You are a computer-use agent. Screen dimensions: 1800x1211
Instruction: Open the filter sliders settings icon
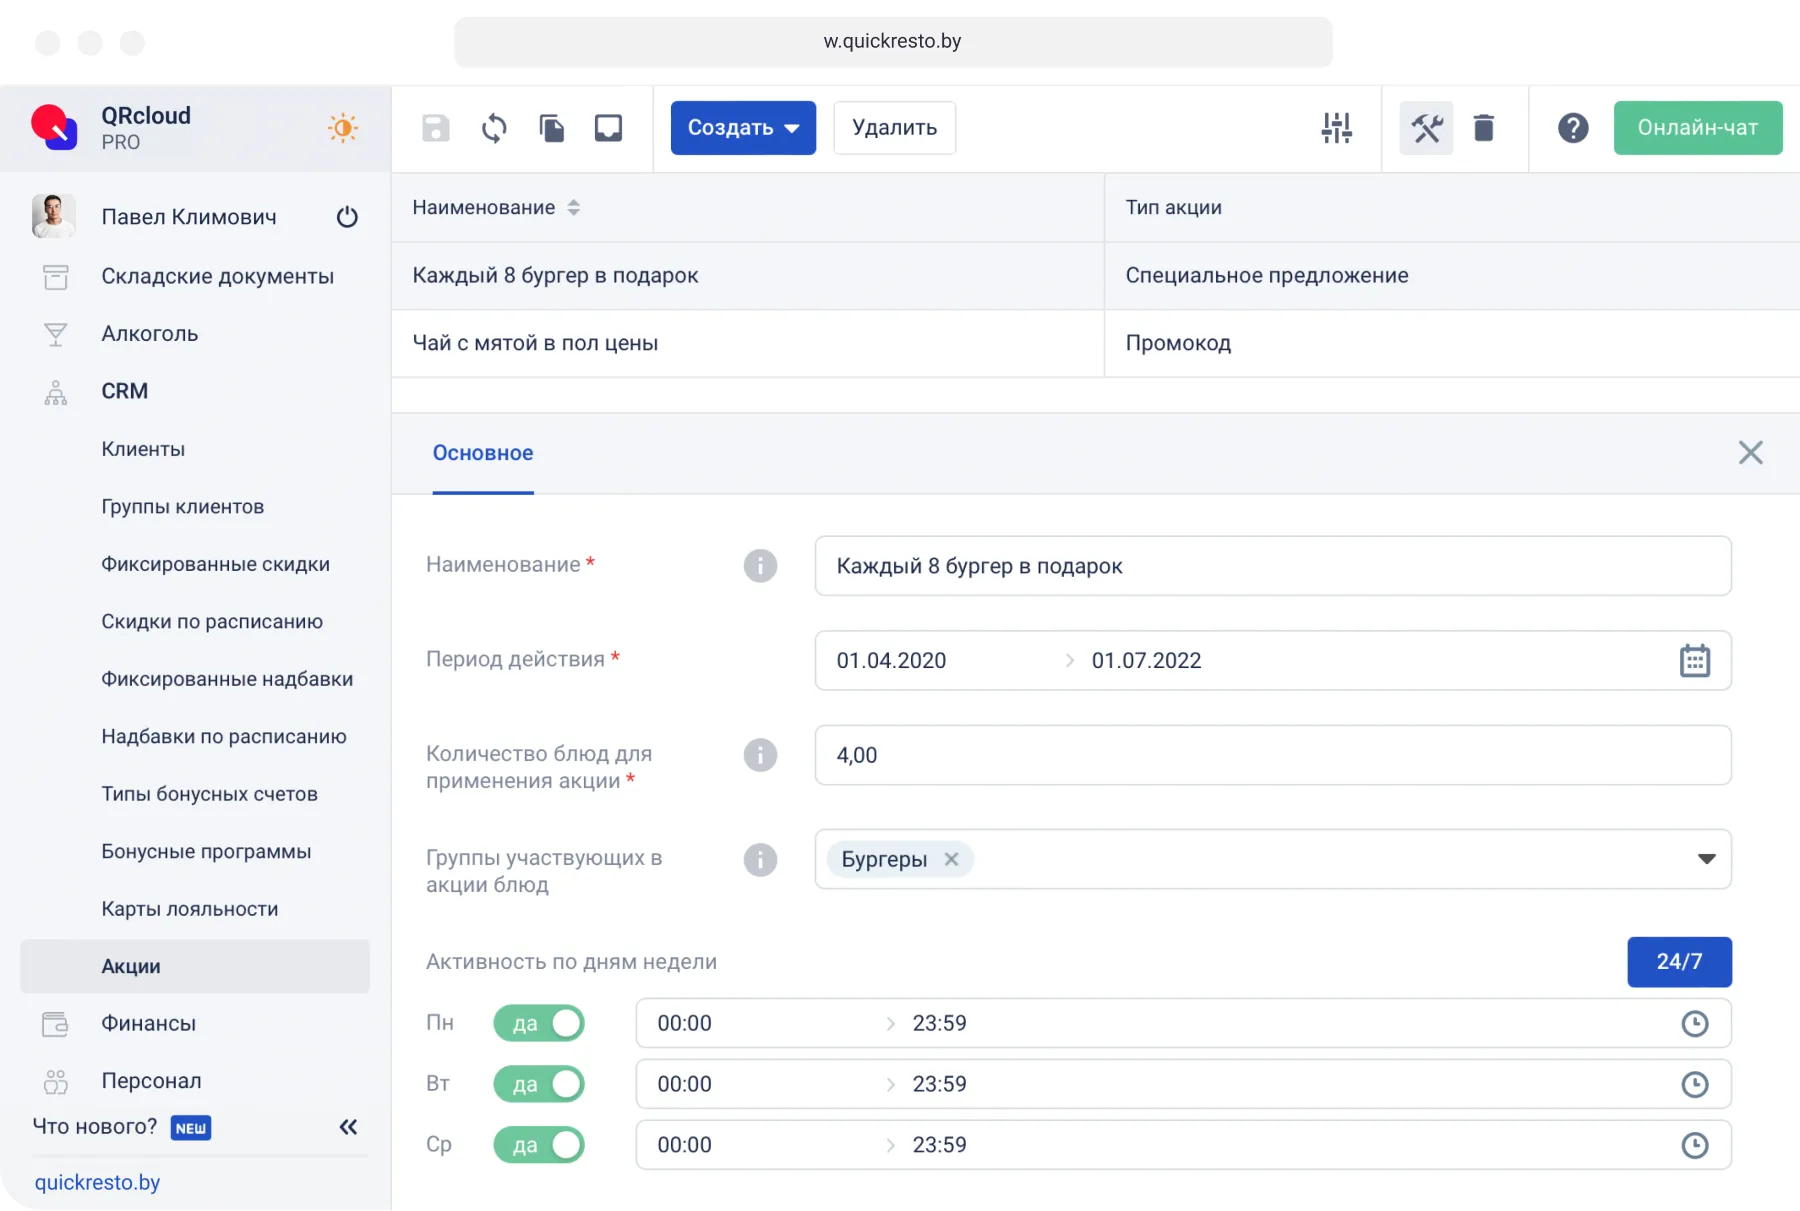coord(1336,128)
